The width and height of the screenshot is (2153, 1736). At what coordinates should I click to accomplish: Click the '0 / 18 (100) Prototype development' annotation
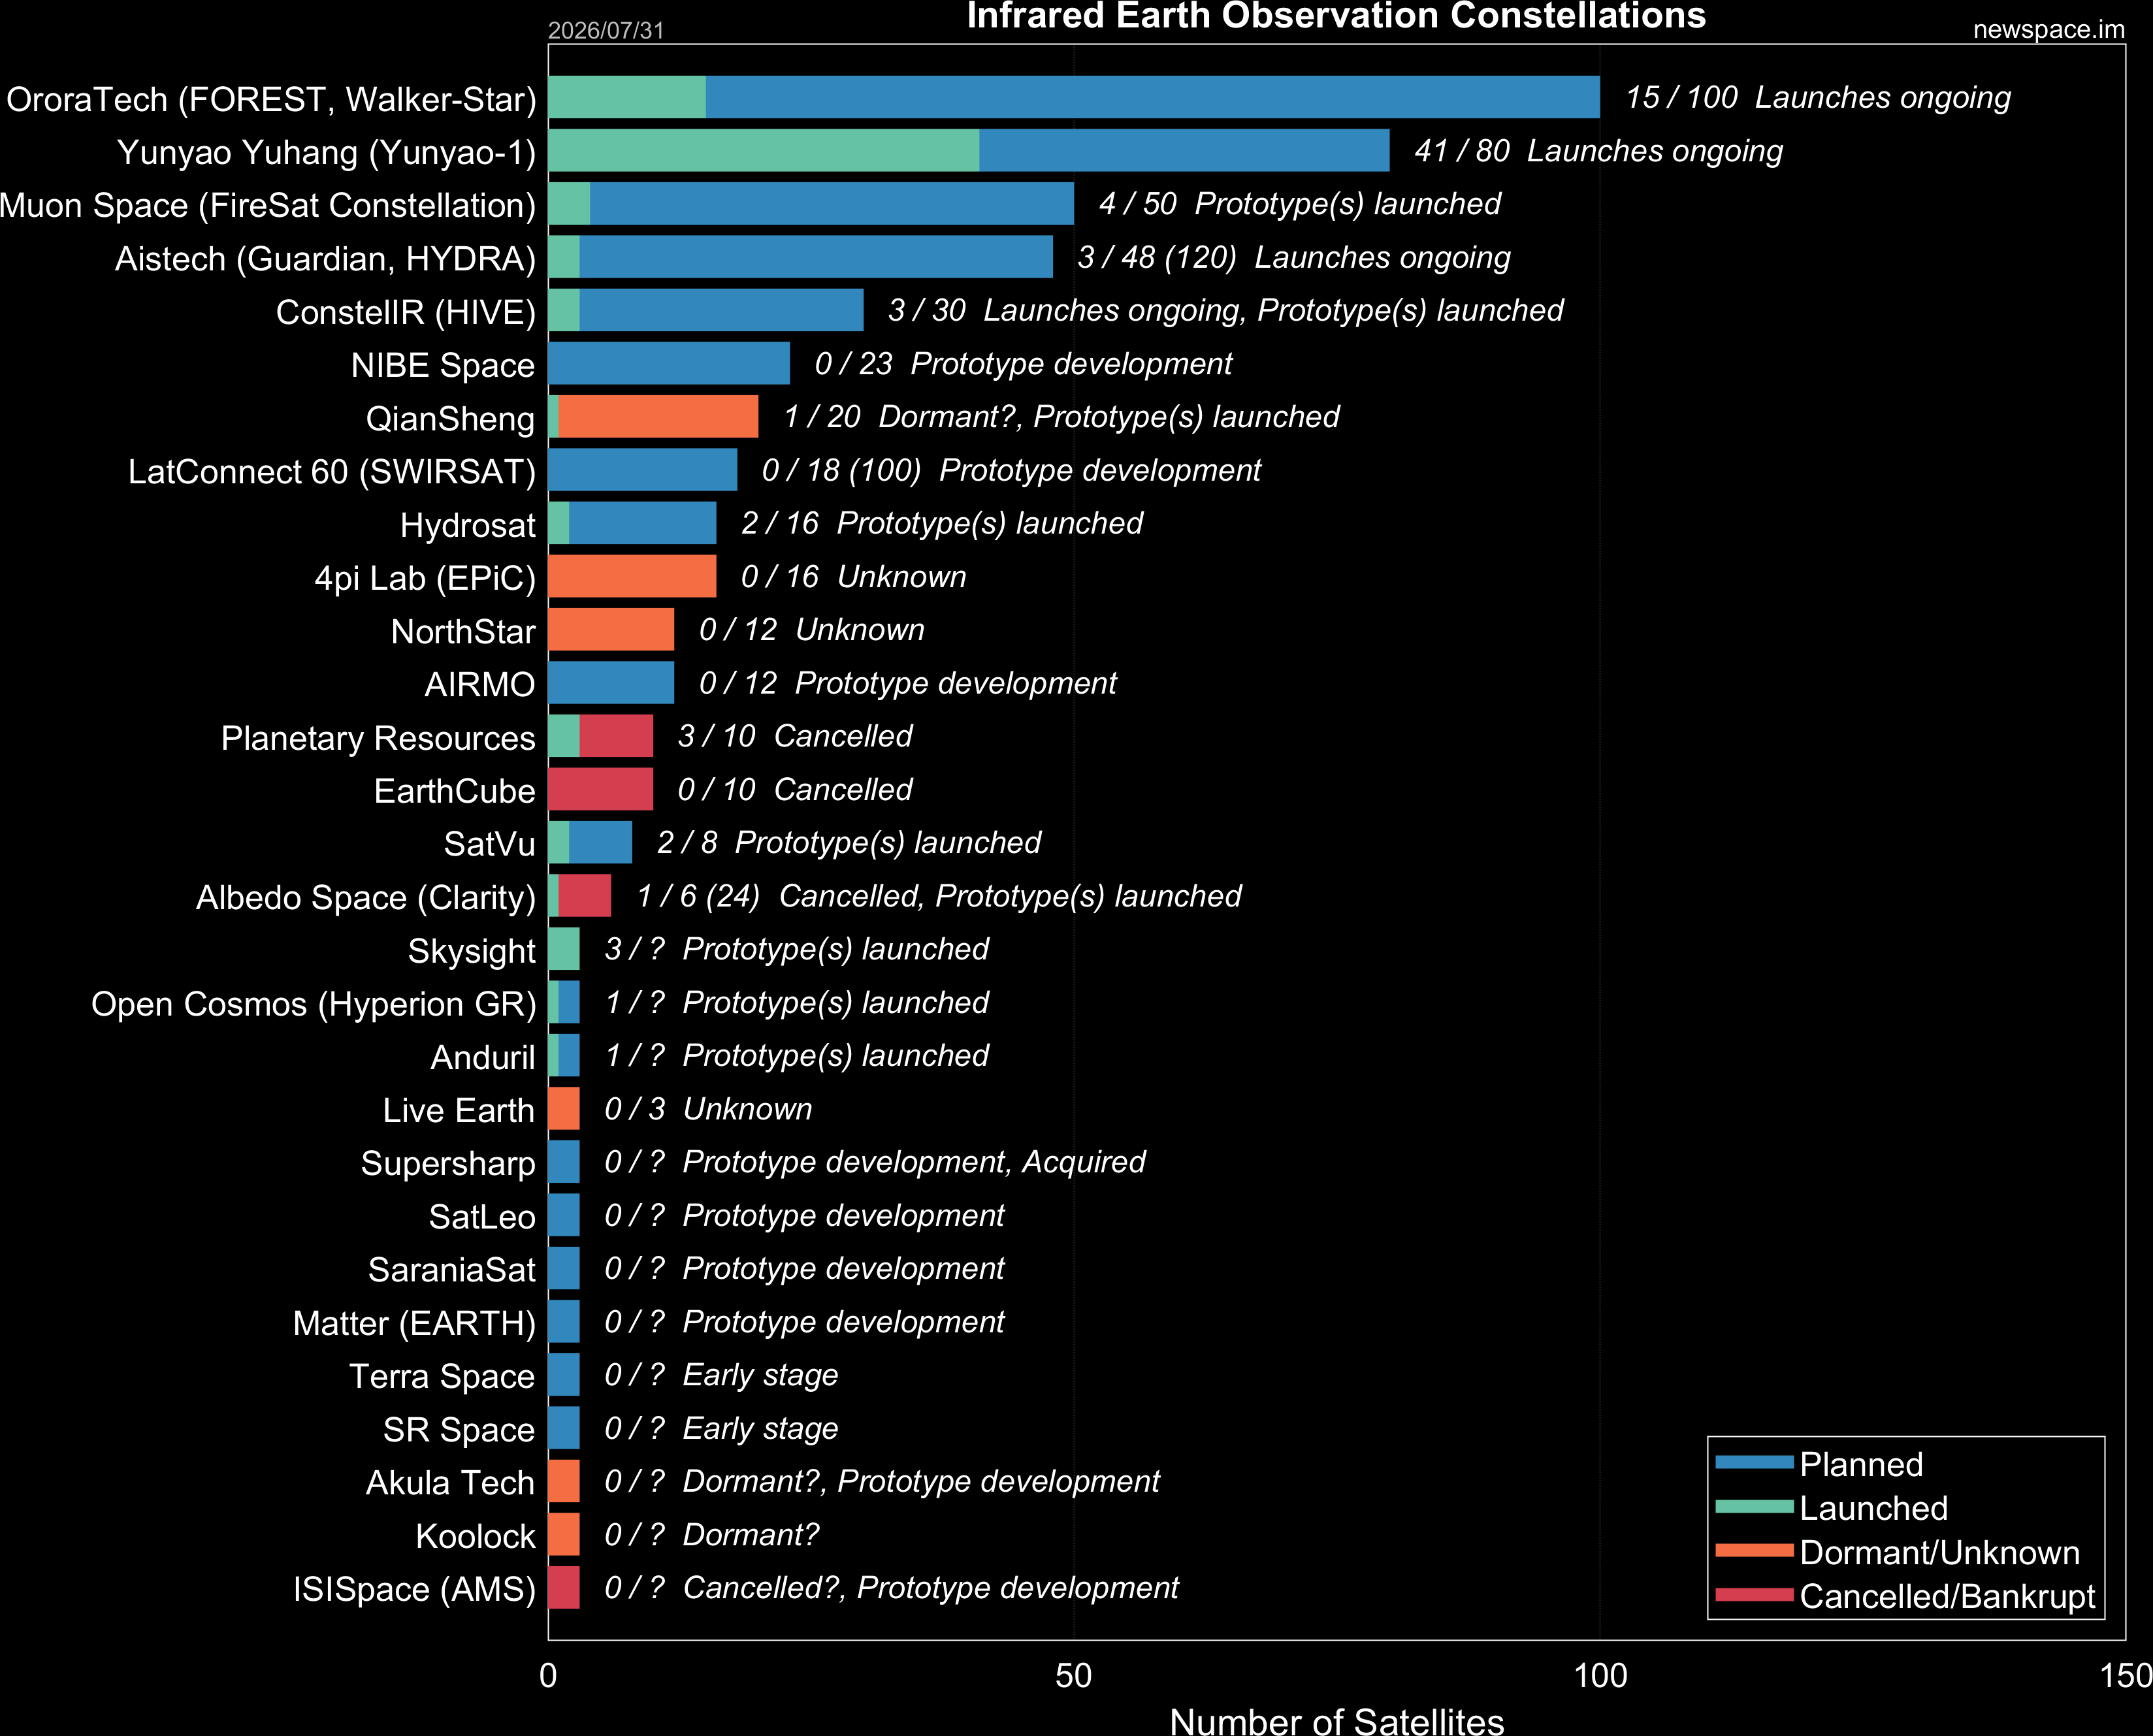pos(1011,470)
